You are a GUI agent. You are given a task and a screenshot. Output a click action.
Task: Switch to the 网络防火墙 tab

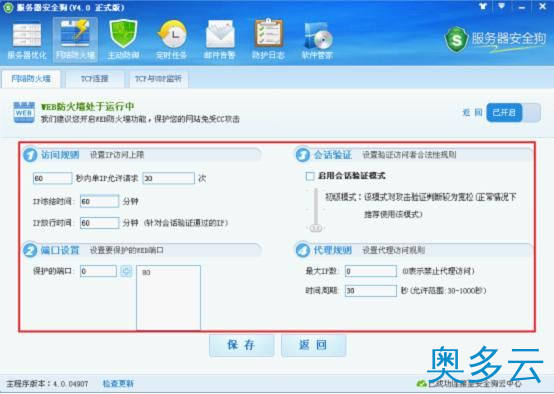tap(31, 79)
